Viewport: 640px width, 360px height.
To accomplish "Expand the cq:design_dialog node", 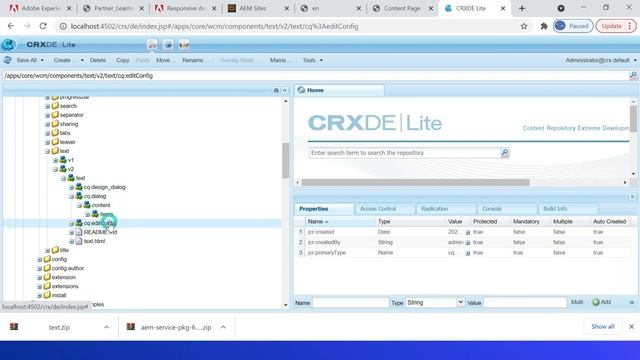I will click(x=71, y=187).
